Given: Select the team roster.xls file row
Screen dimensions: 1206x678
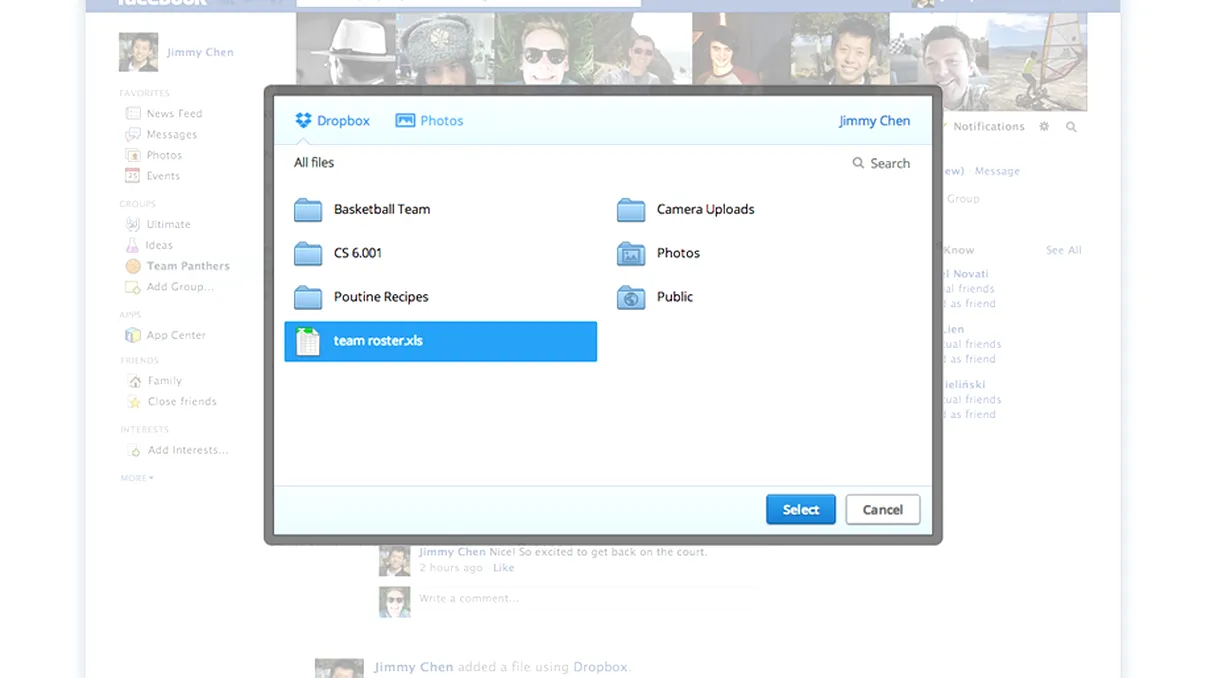Looking at the screenshot, I should (x=441, y=341).
